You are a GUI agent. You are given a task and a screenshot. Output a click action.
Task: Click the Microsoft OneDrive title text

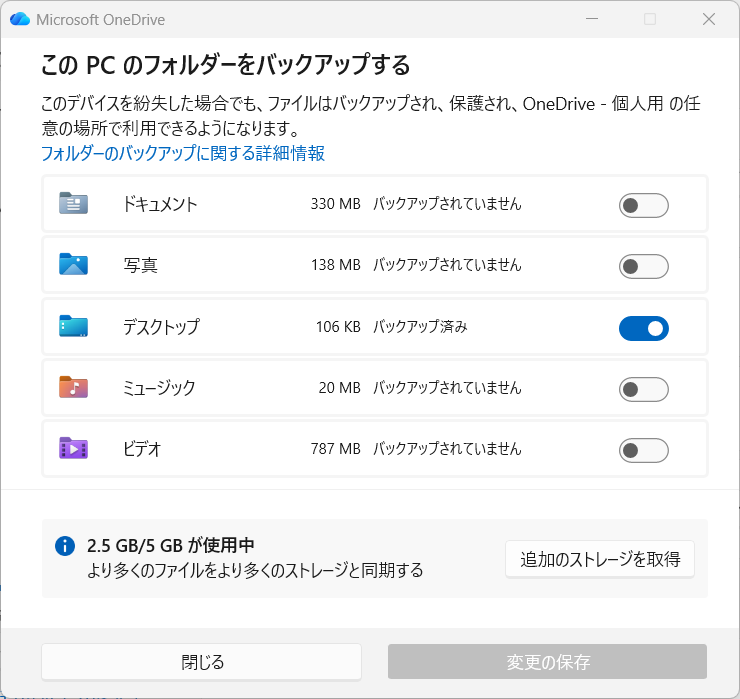coord(101,20)
